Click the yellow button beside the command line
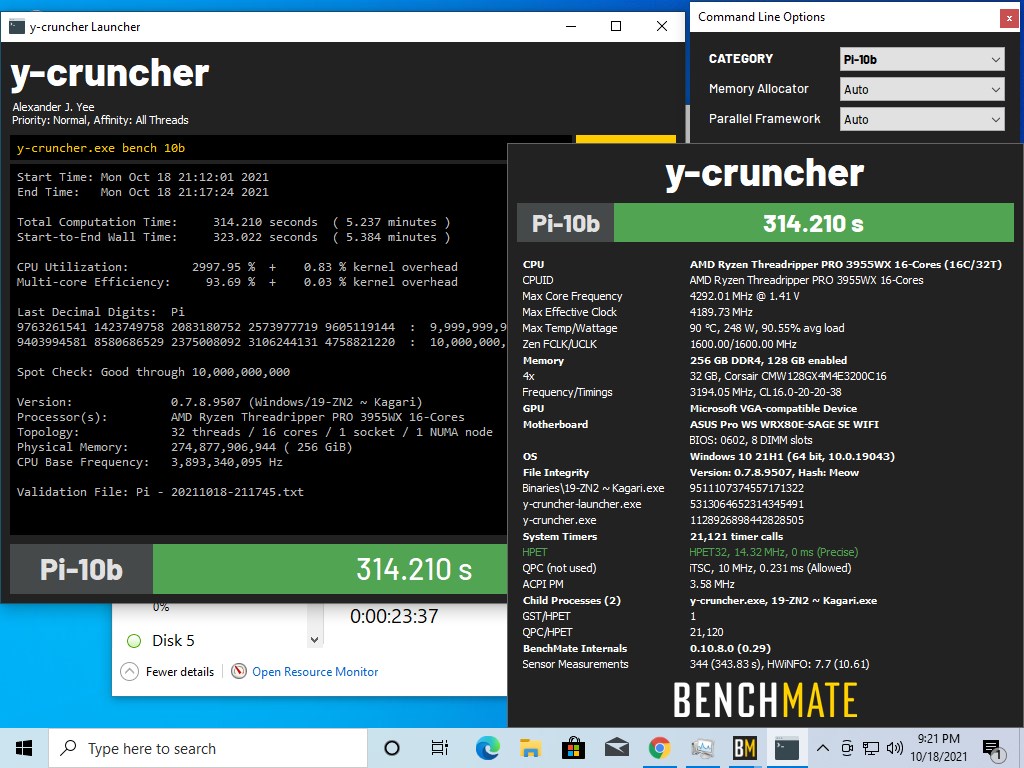 (x=625, y=139)
